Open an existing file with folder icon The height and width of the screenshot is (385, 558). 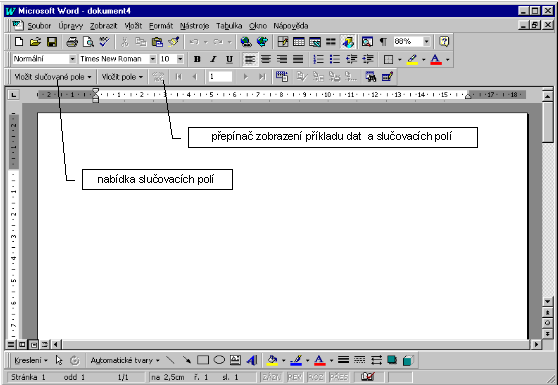pos(35,42)
